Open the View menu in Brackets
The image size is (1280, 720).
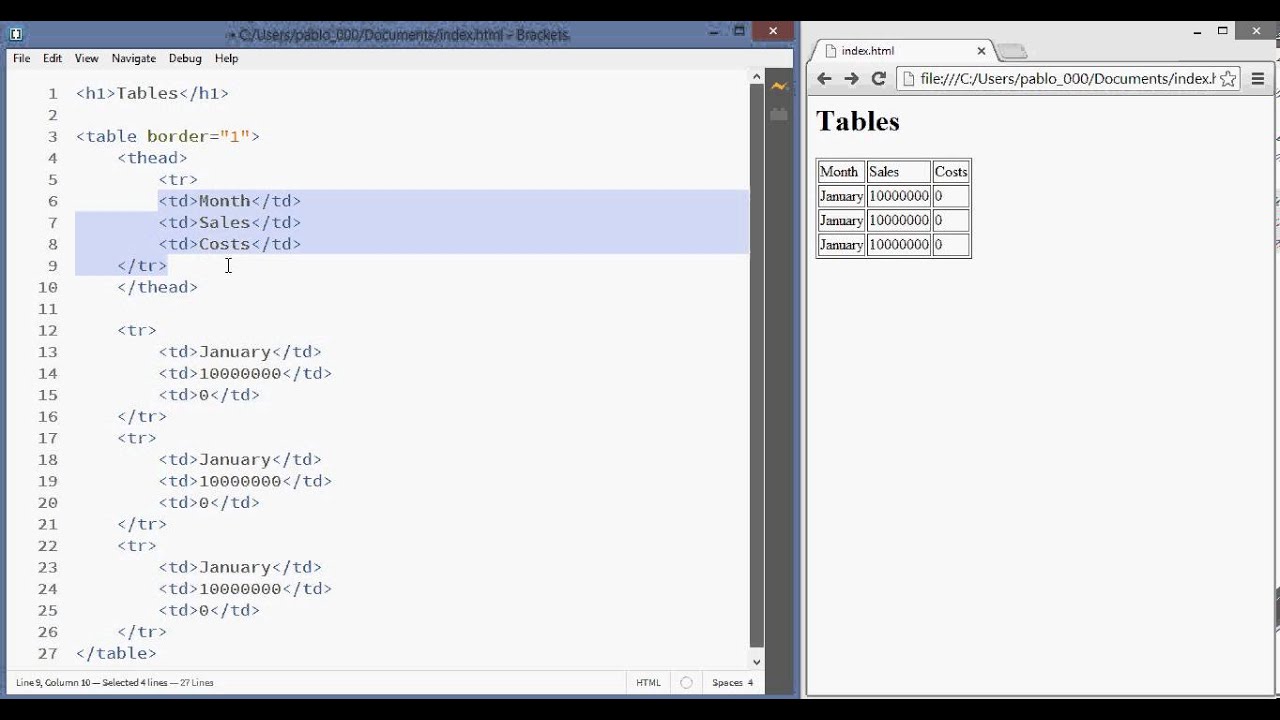tap(87, 58)
